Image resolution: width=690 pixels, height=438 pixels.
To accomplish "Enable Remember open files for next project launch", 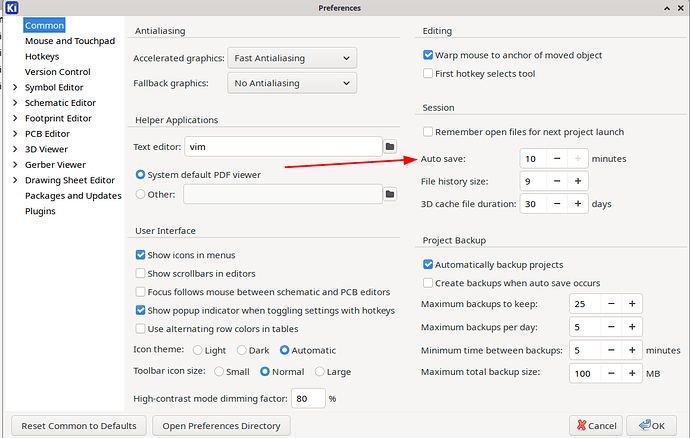I will click(428, 132).
